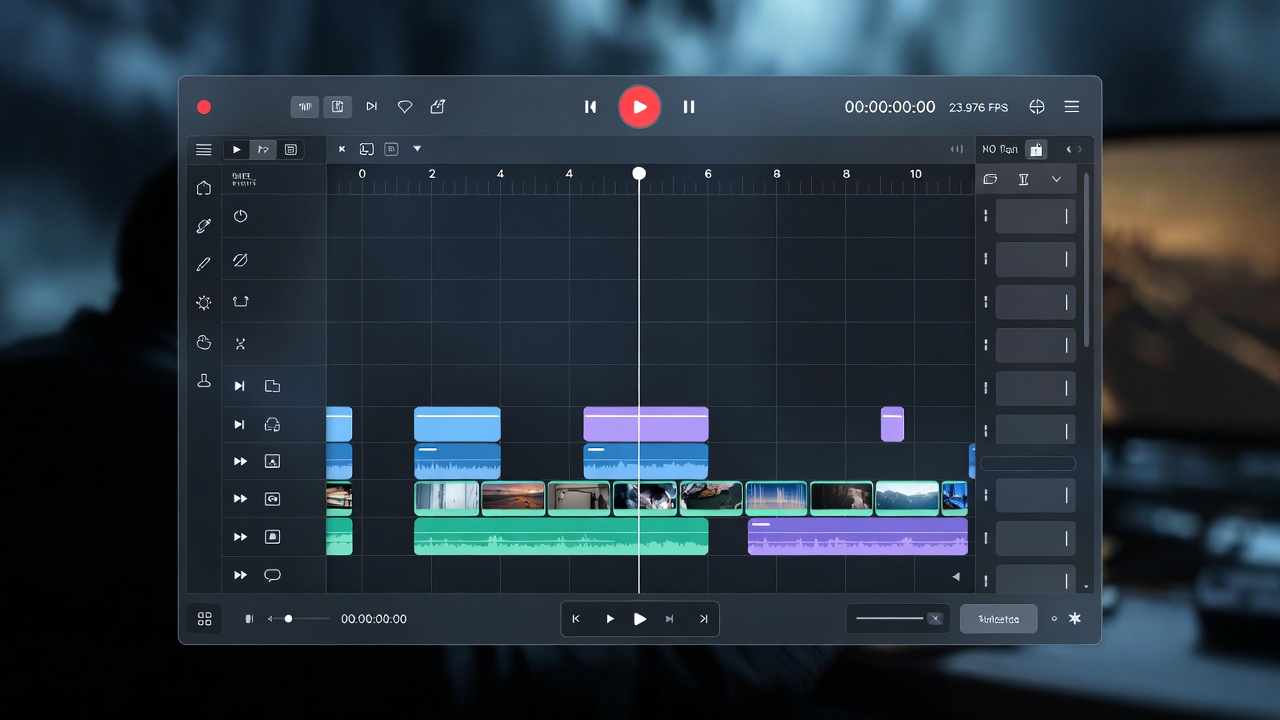Click the Render button at bottom right
1280x720 pixels.
tap(998, 618)
